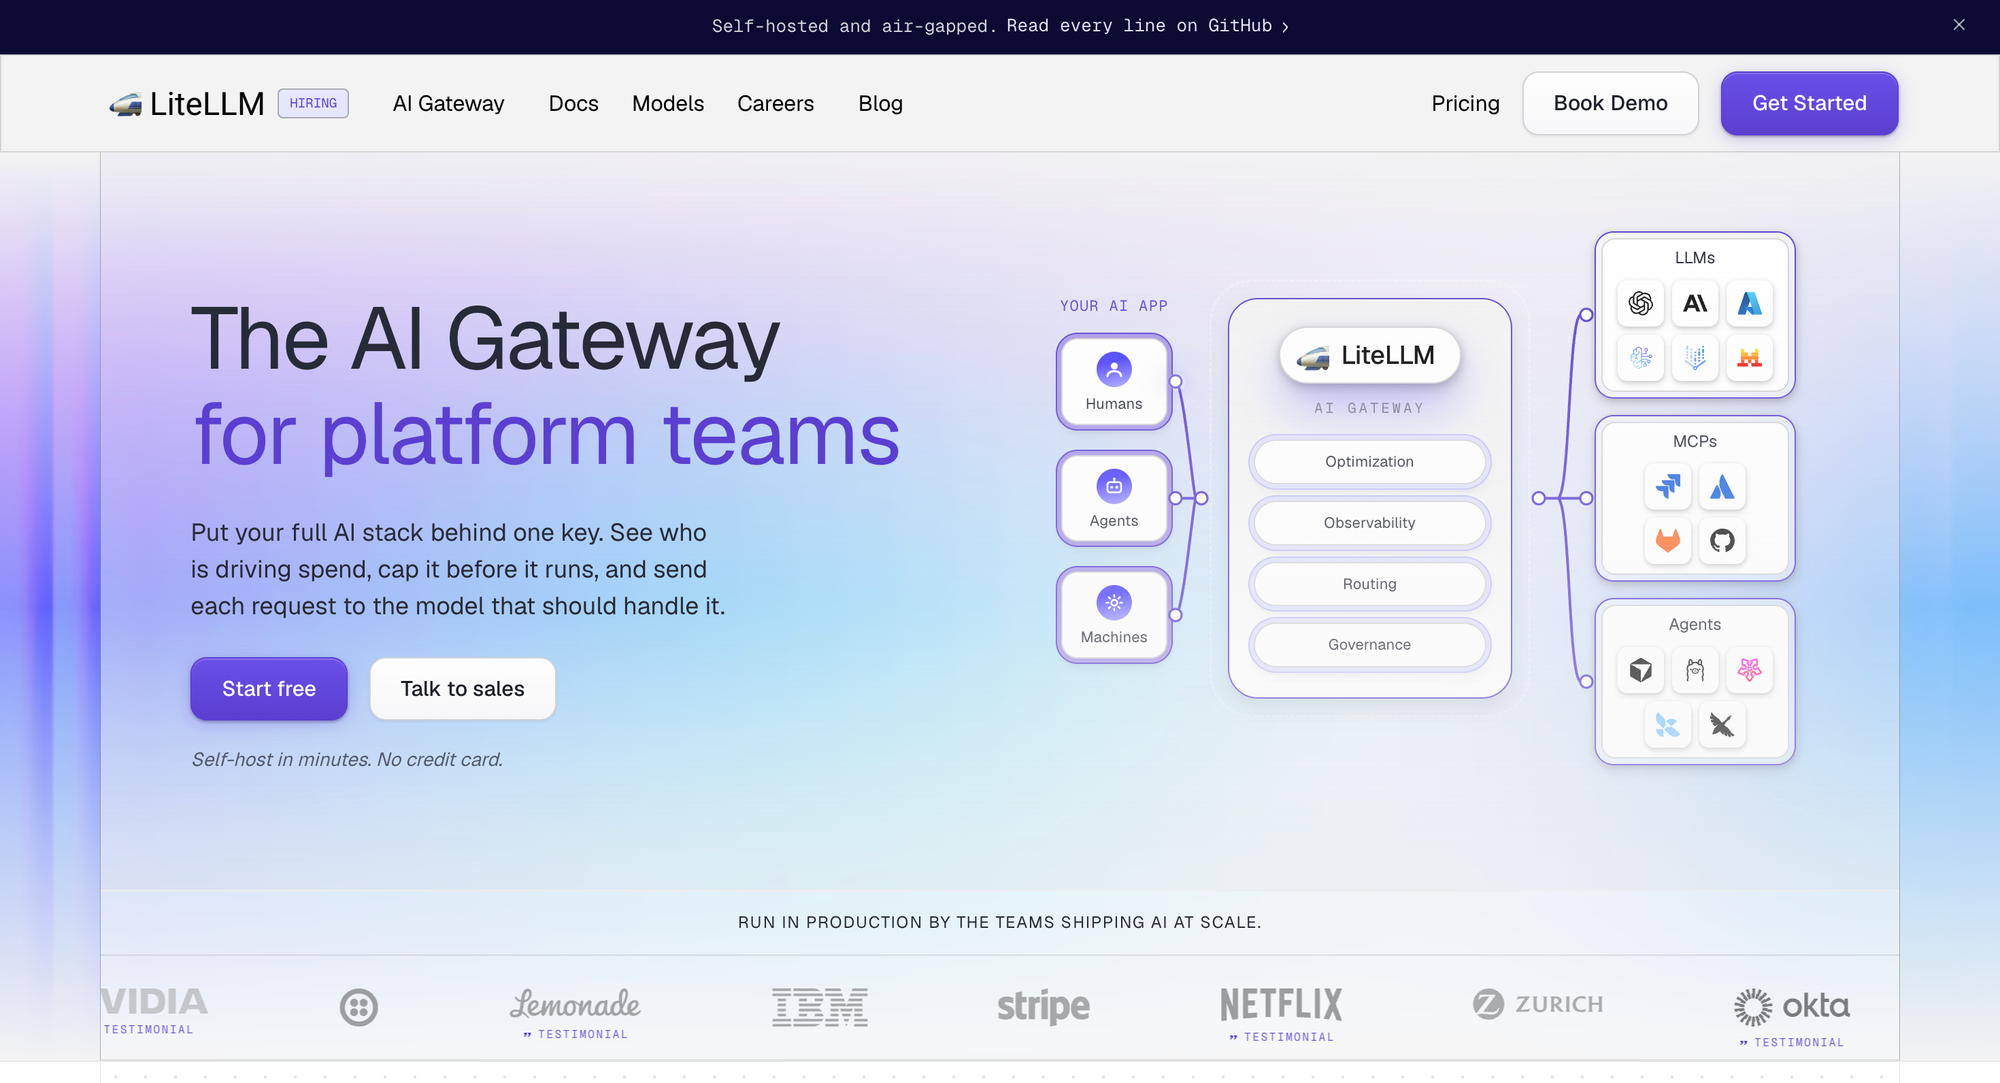Open the Netflix testimonial link
Viewport: 2000px width, 1083px height.
point(1282,1038)
